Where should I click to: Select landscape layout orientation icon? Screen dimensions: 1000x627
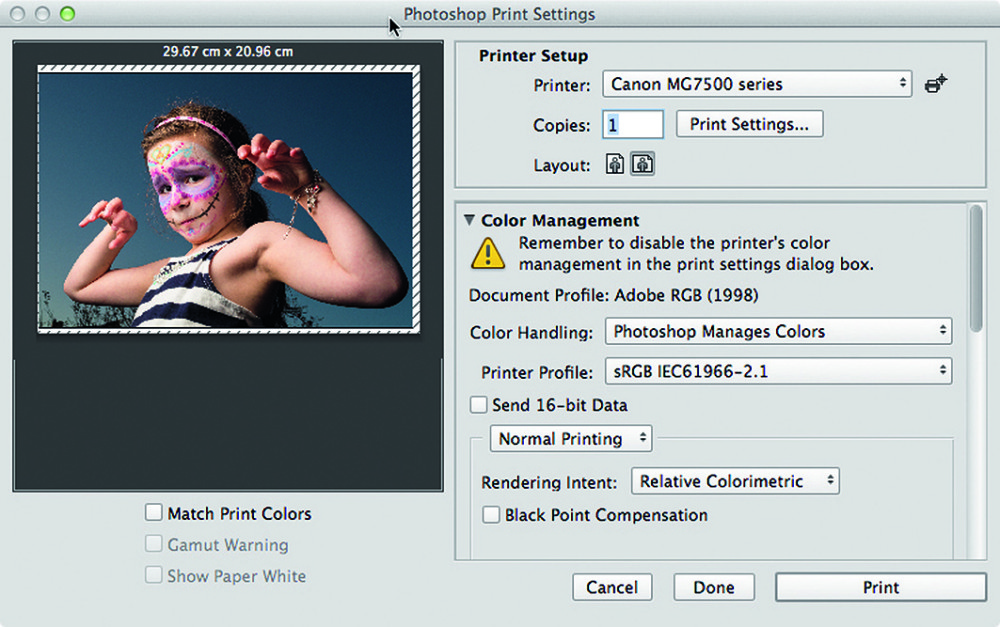coord(642,165)
